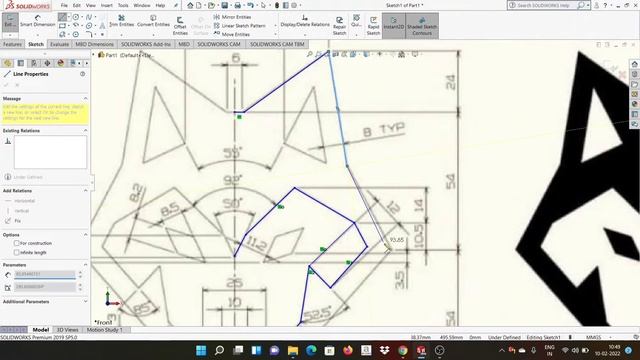Screen dimensions: 640x360
Task: Select the Line sketch tool
Action: (x=62, y=17)
